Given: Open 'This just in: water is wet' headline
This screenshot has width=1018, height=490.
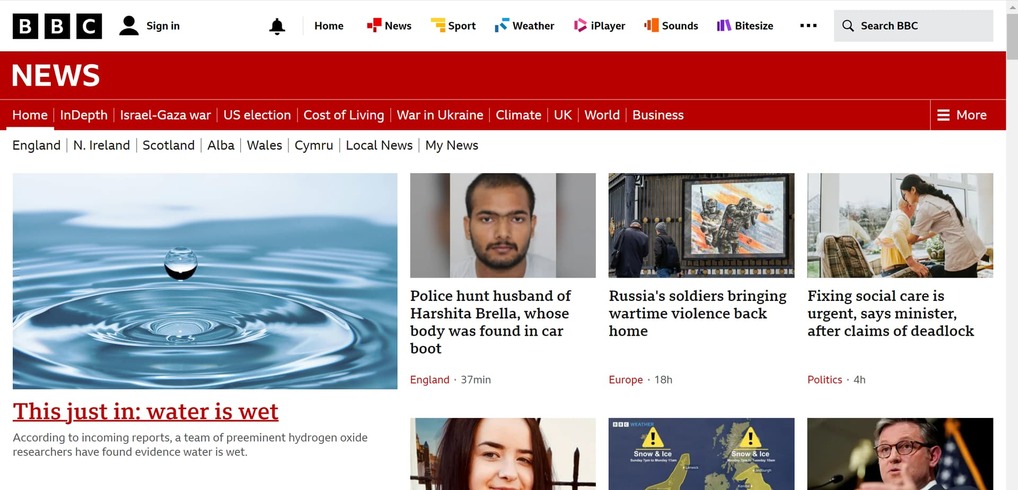Looking at the screenshot, I should [145, 411].
